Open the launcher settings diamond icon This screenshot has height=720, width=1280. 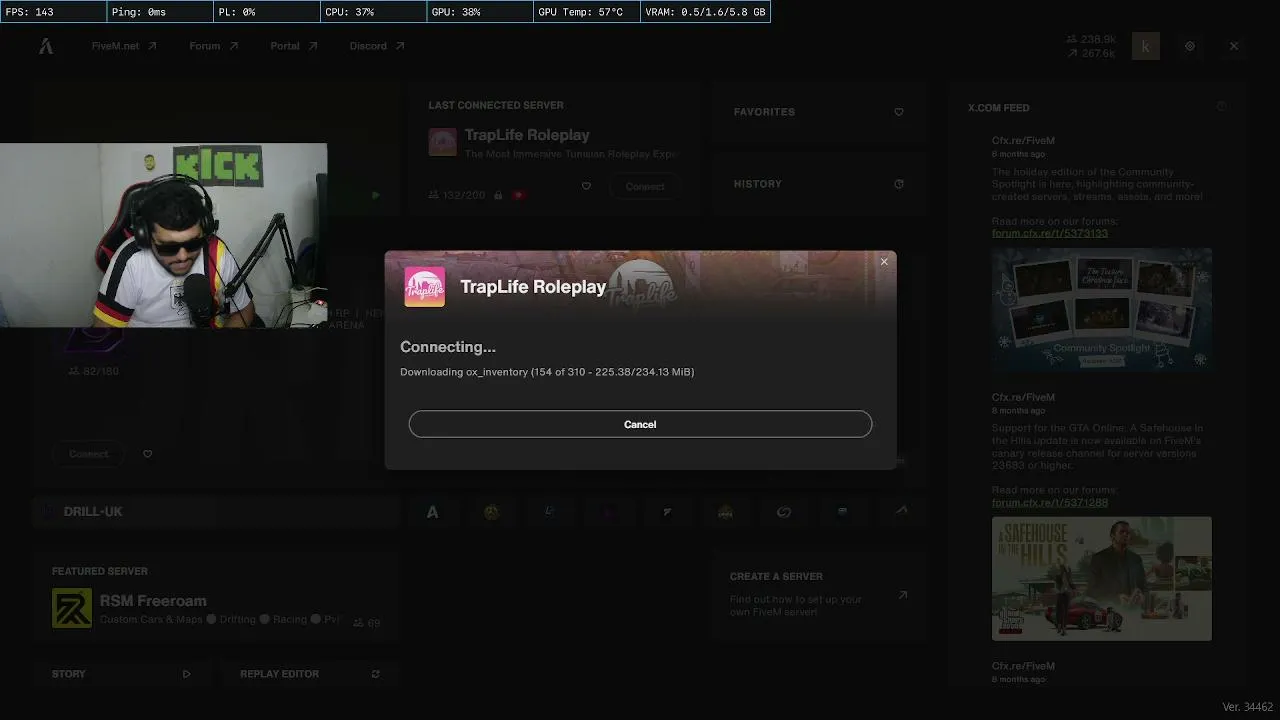1190,46
